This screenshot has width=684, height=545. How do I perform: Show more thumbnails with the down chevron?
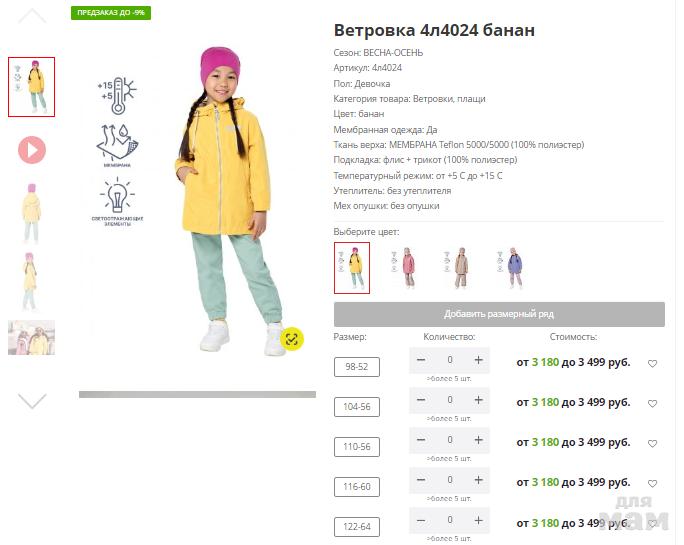[x=32, y=401]
